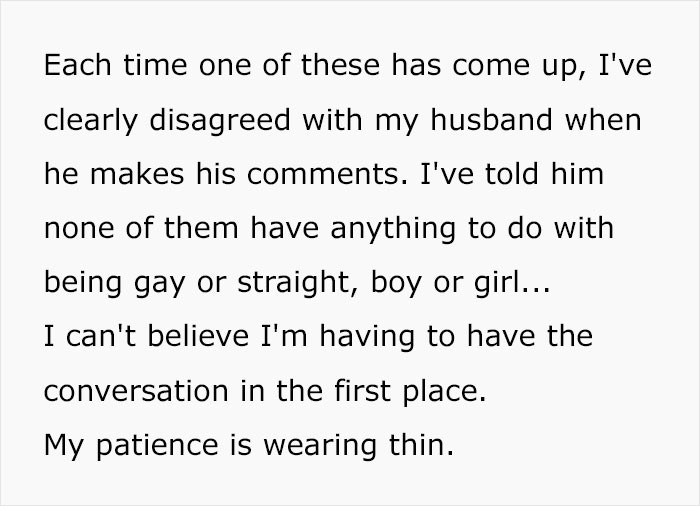The image size is (700, 506).
Task: Click the word 'Each' at the start
Action: 77,65
